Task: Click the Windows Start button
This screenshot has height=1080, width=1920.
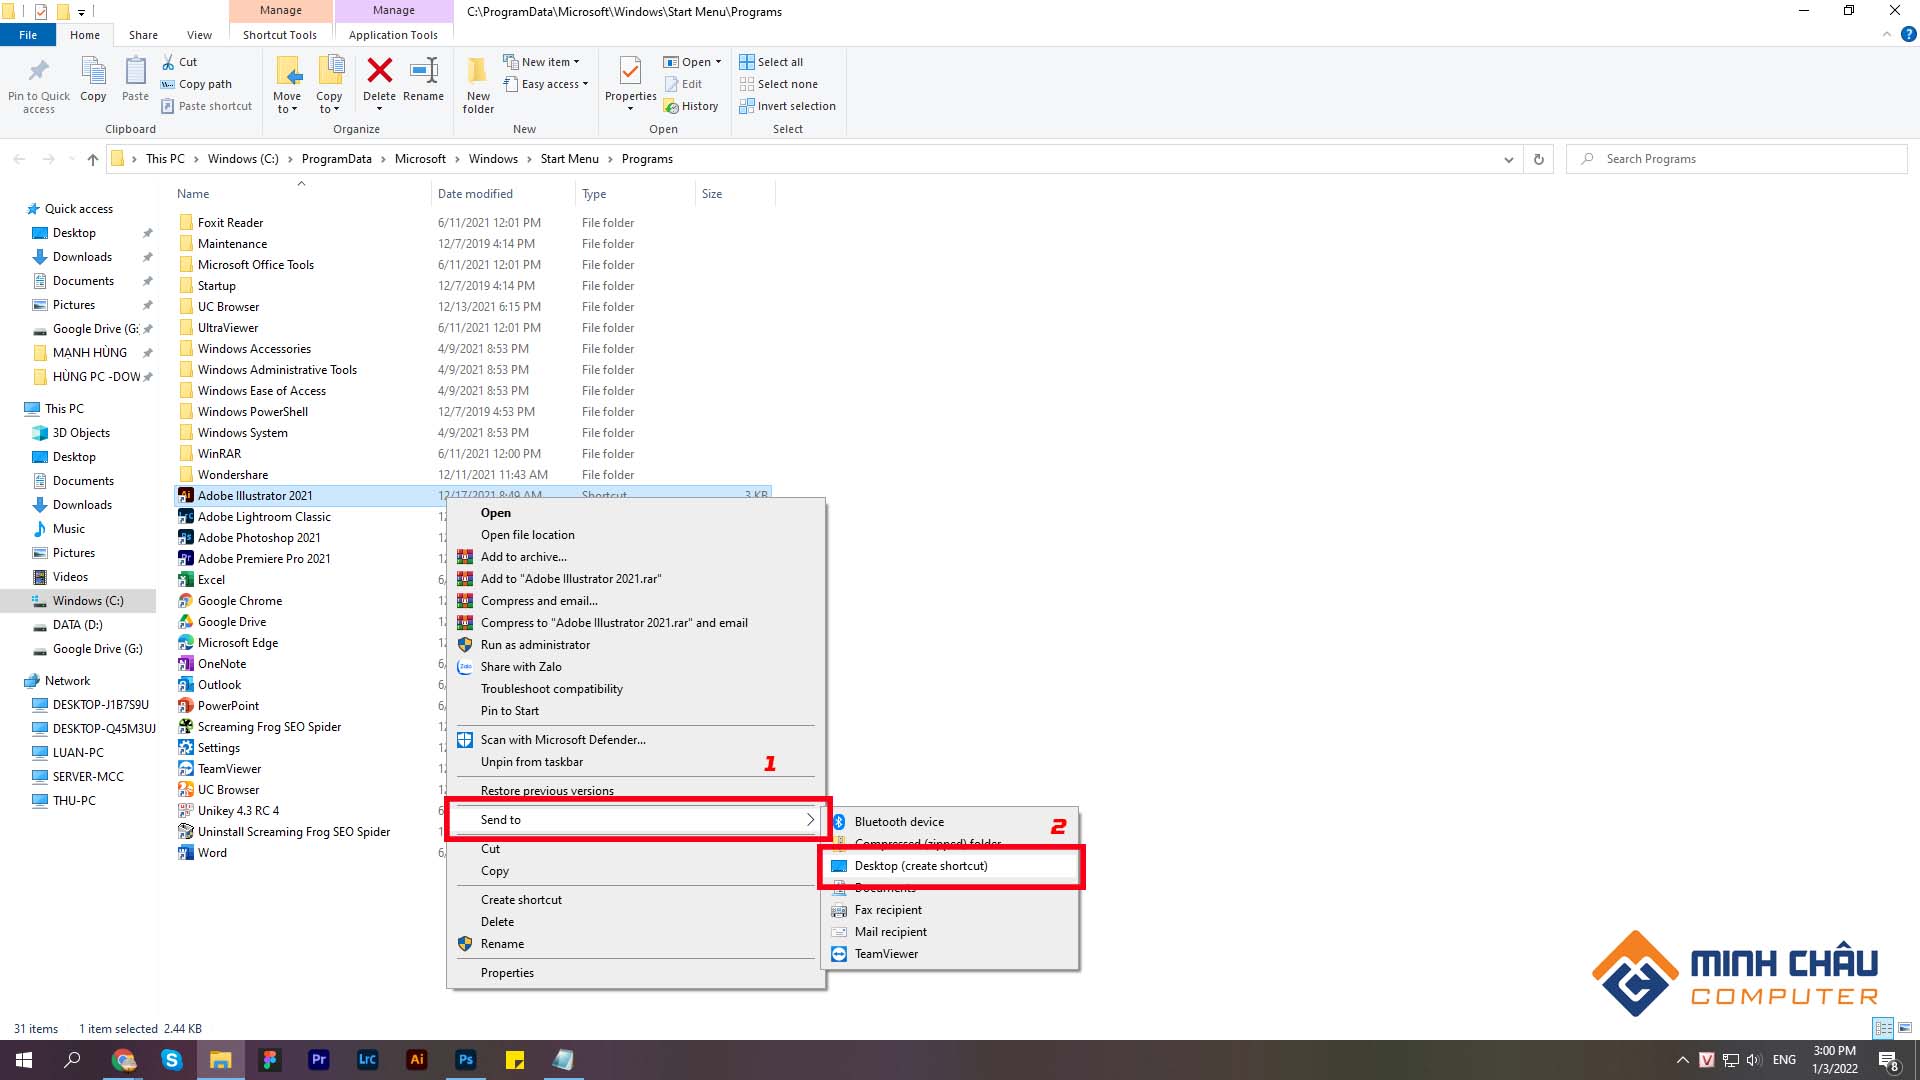Action: tap(24, 1060)
